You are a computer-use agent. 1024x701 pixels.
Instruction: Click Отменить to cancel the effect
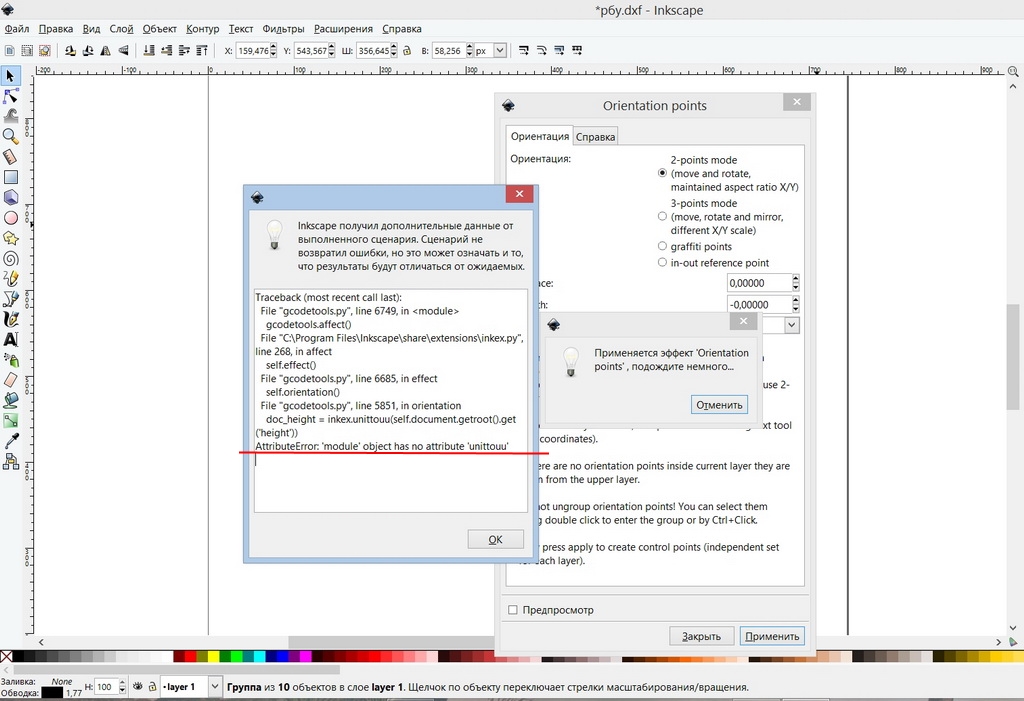click(719, 404)
